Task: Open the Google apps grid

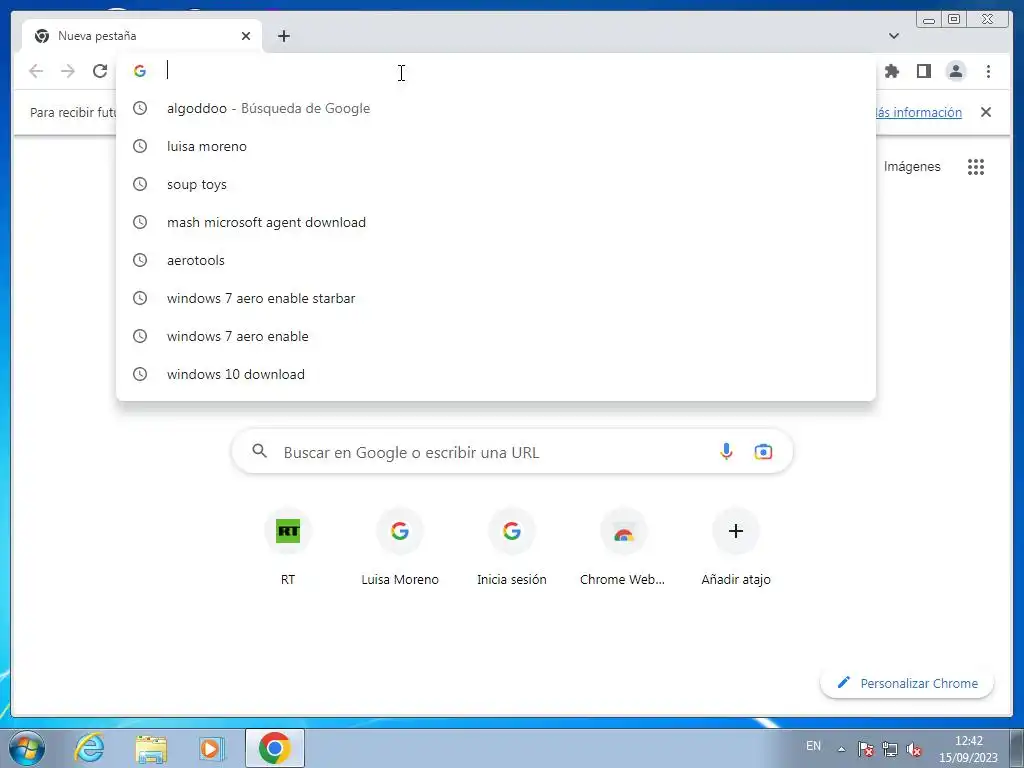Action: [x=976, y=167]
